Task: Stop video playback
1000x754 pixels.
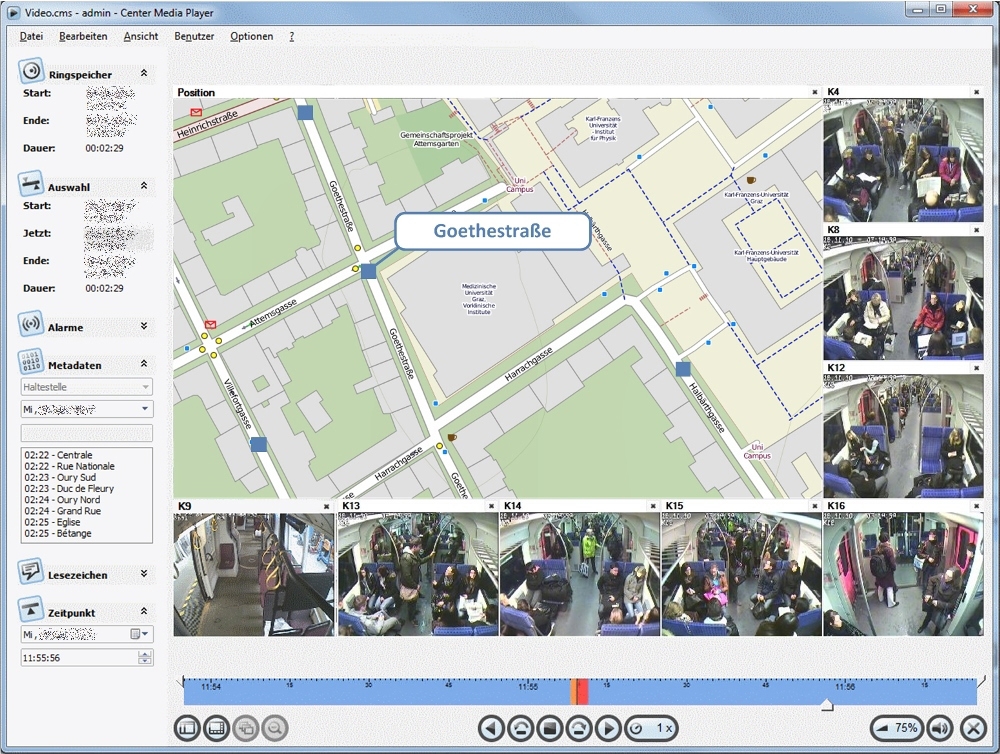Action: coord(550,728)
